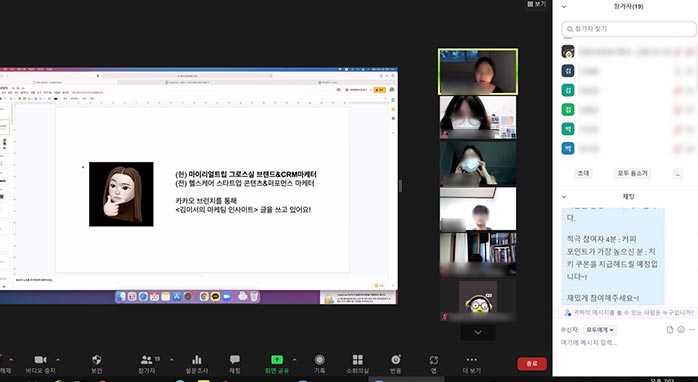Viewport: 698px width, 382px height.
Task: Open participants options arrow next to 참가자
Action: (x=171, y=360)
